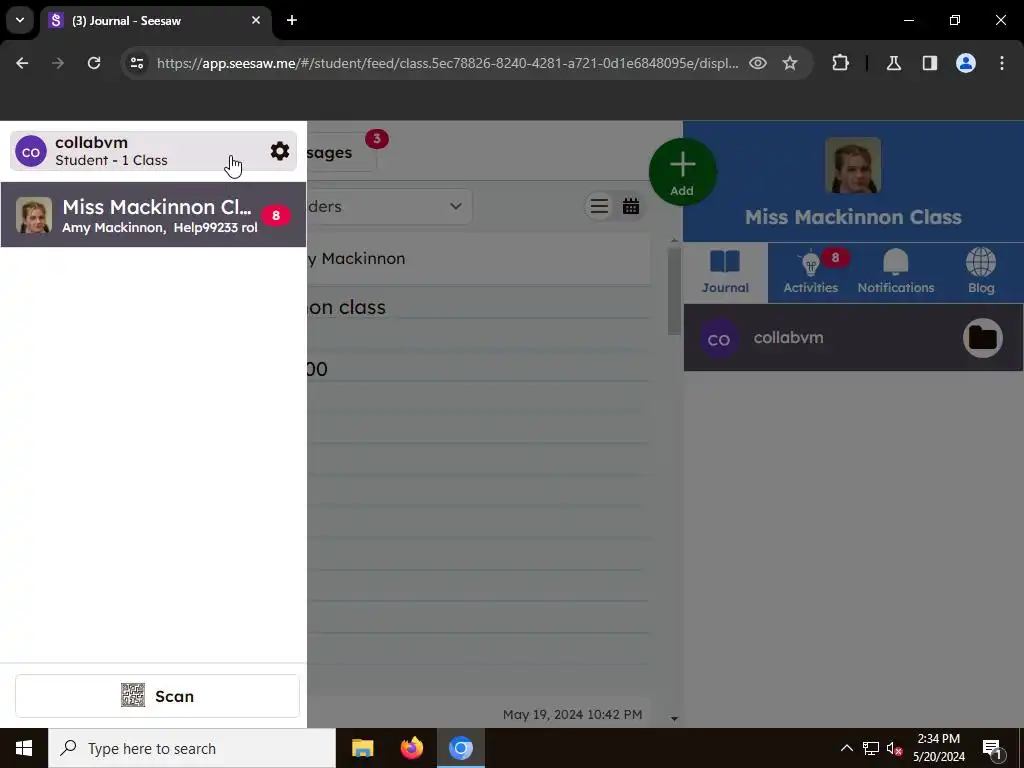This screenshot has width=1024, height=768.
Task: Click the red 8 badge on class row
Action: pyautogui.click(x=276, y=216)
